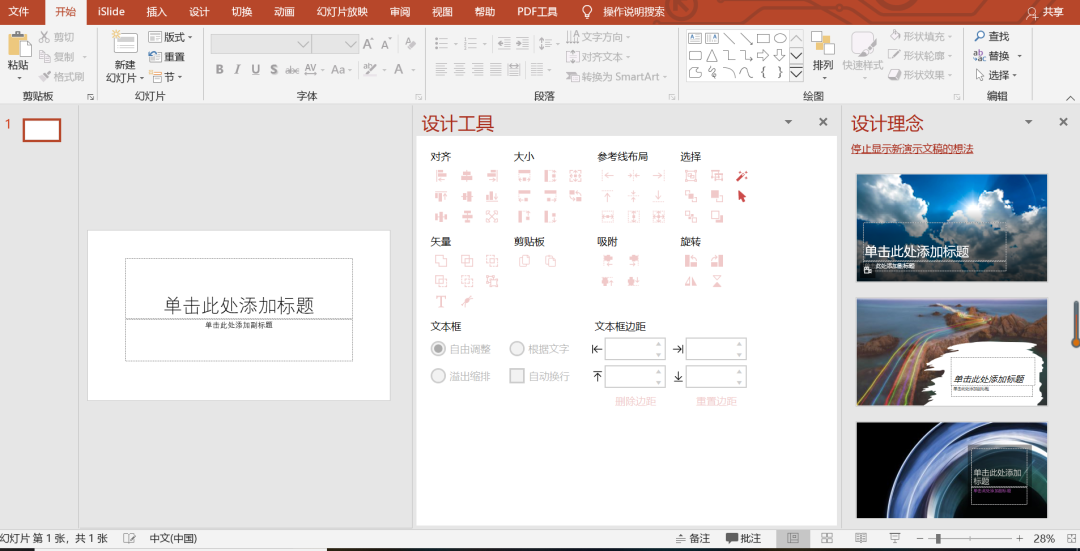Viewport: 1080px width, 551px height.
Task: Click the slide sorter view icon in status bar
Action: (827, 538)
